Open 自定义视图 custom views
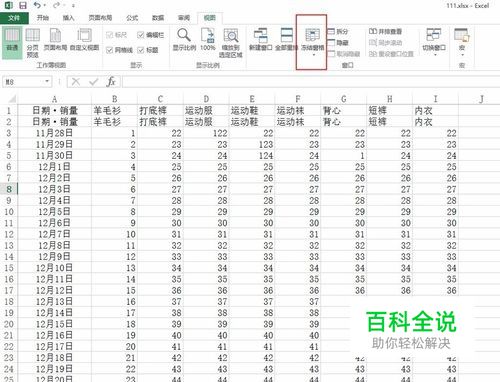 pyautogui.click(x=84, y=39)
